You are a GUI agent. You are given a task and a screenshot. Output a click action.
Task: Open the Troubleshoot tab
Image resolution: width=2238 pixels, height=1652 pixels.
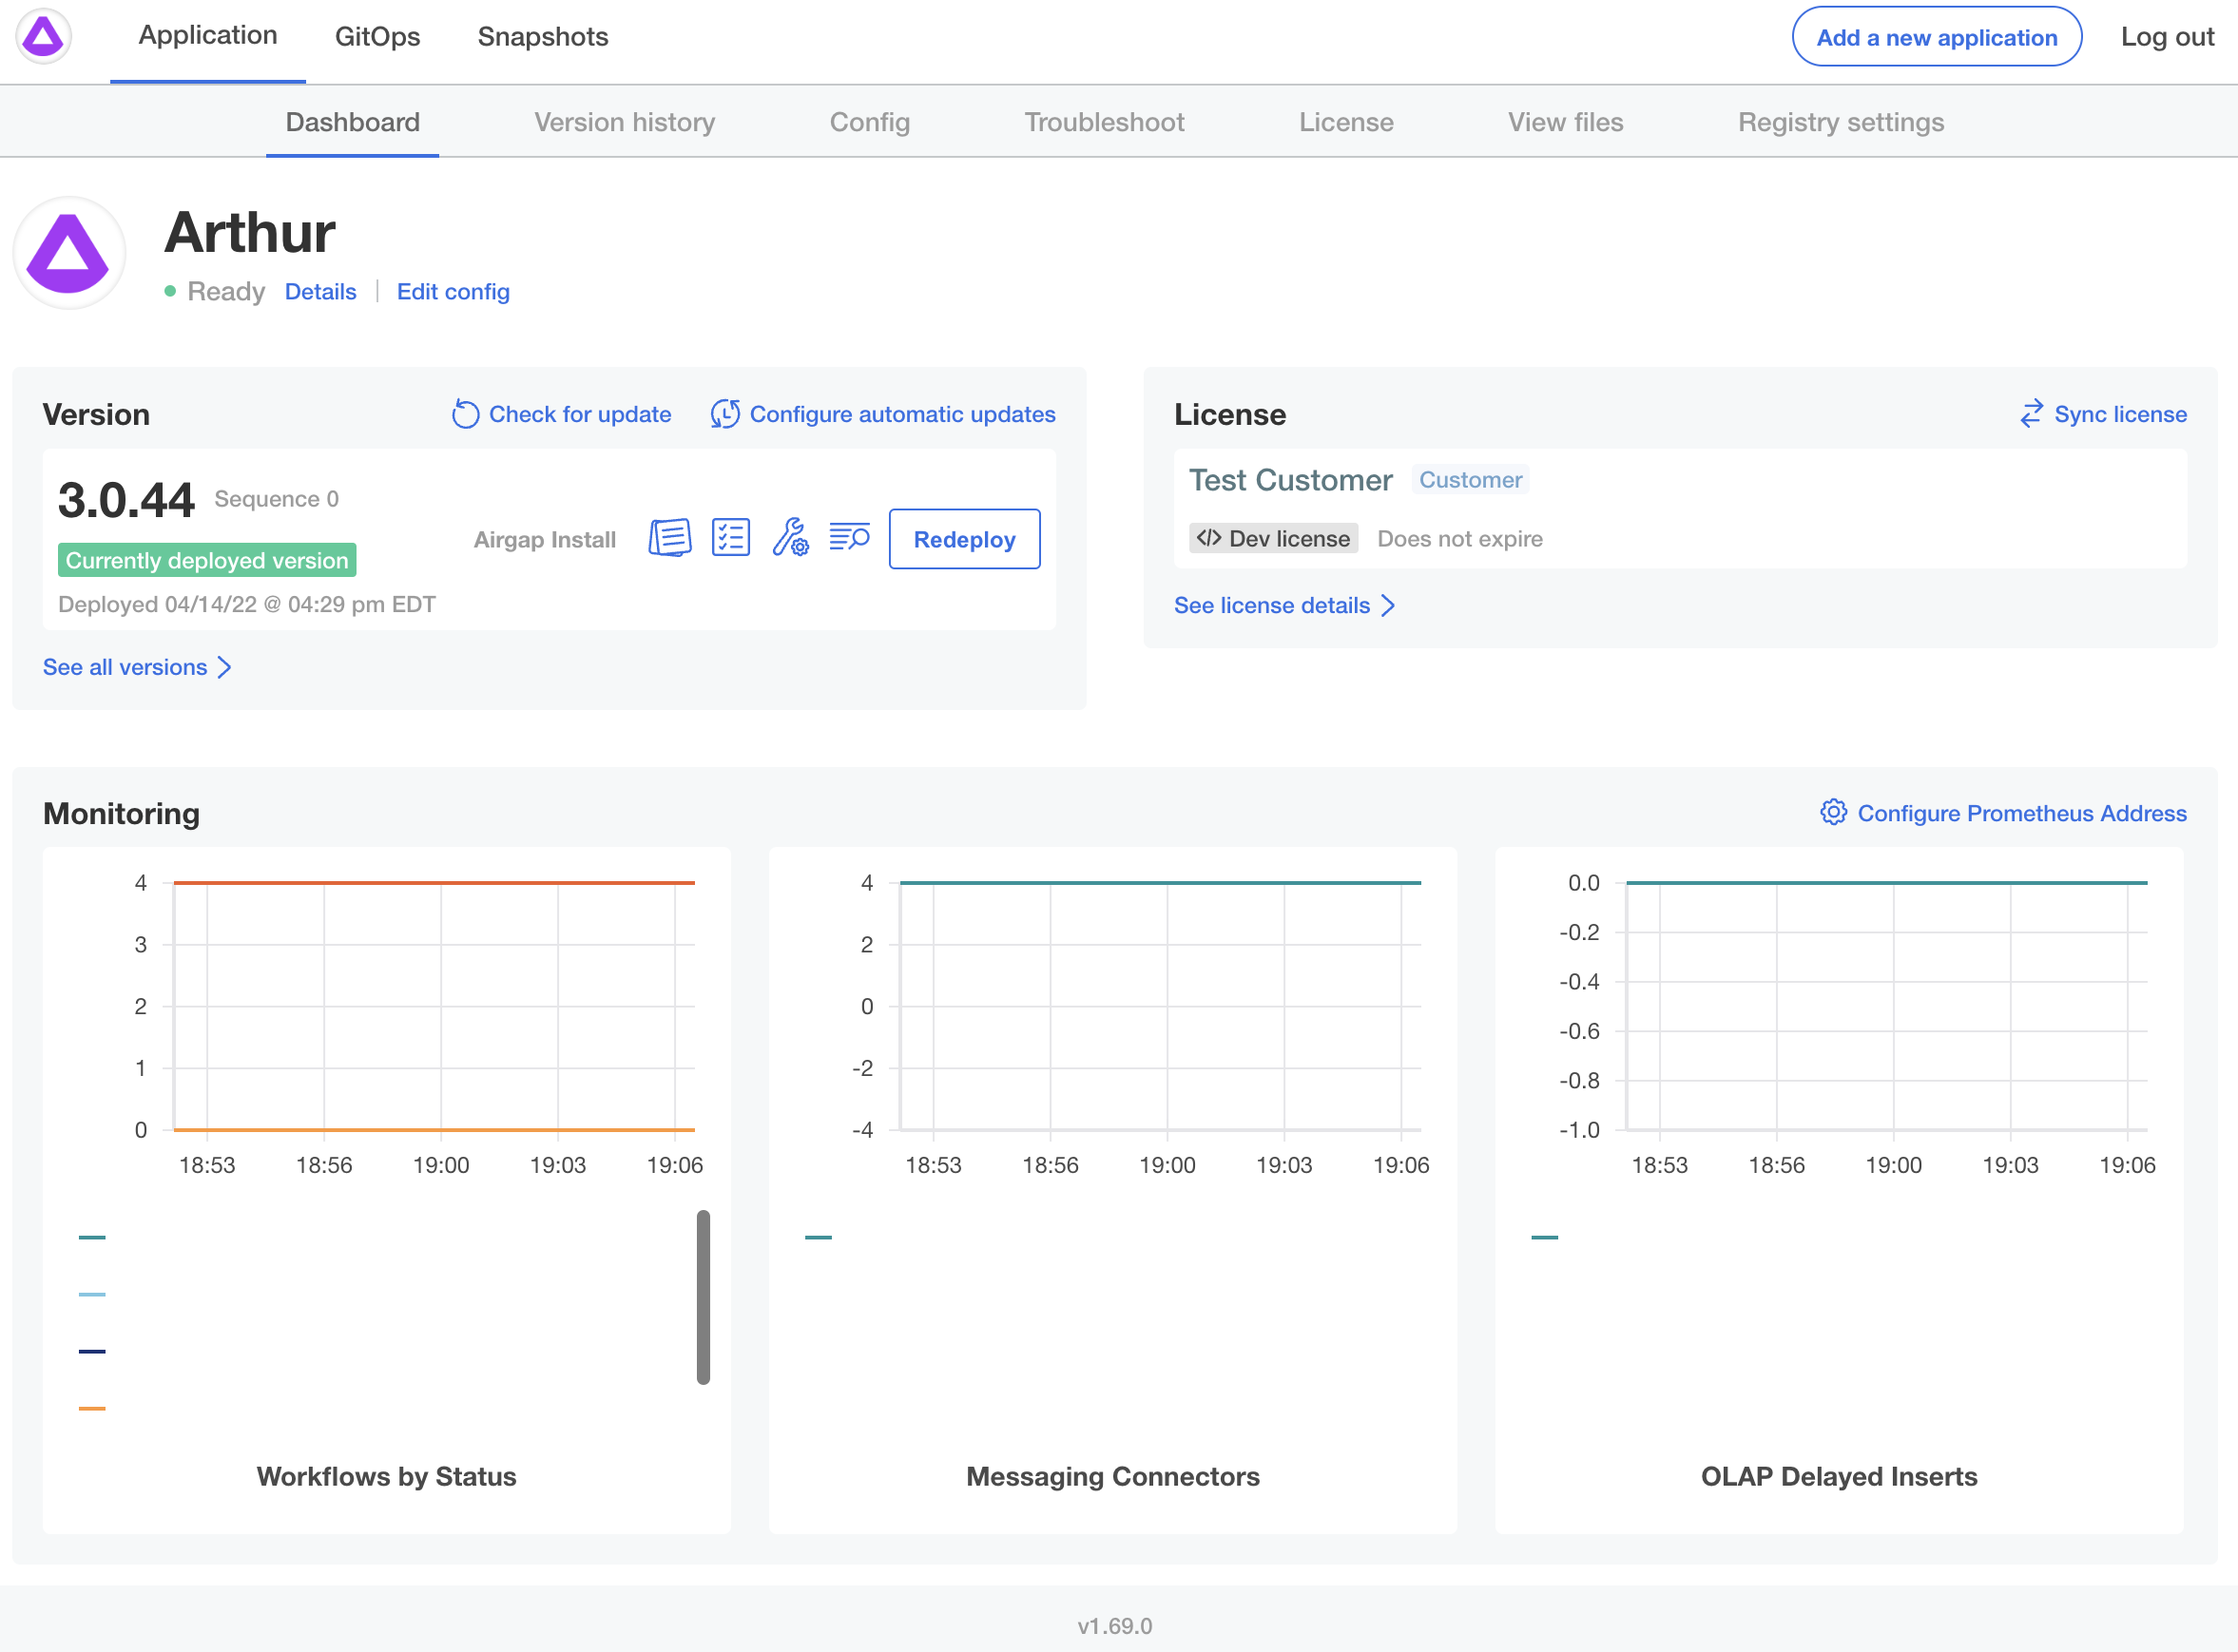[1104, 122]
